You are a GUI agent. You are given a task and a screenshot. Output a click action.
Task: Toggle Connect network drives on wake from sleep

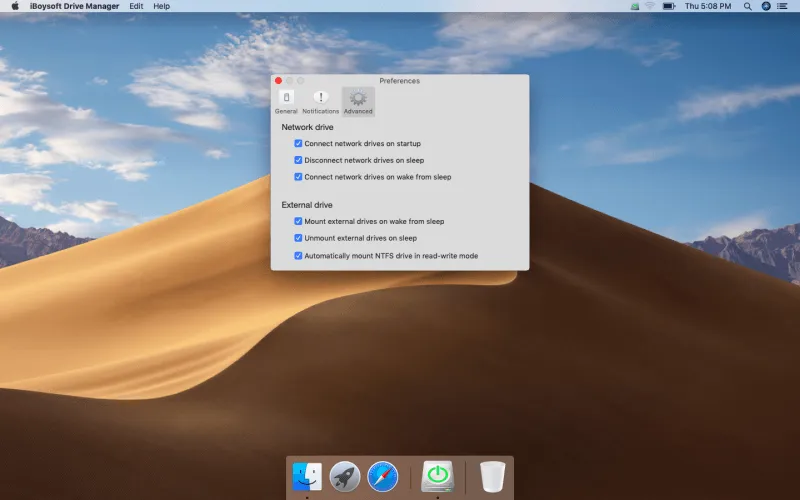298,177
